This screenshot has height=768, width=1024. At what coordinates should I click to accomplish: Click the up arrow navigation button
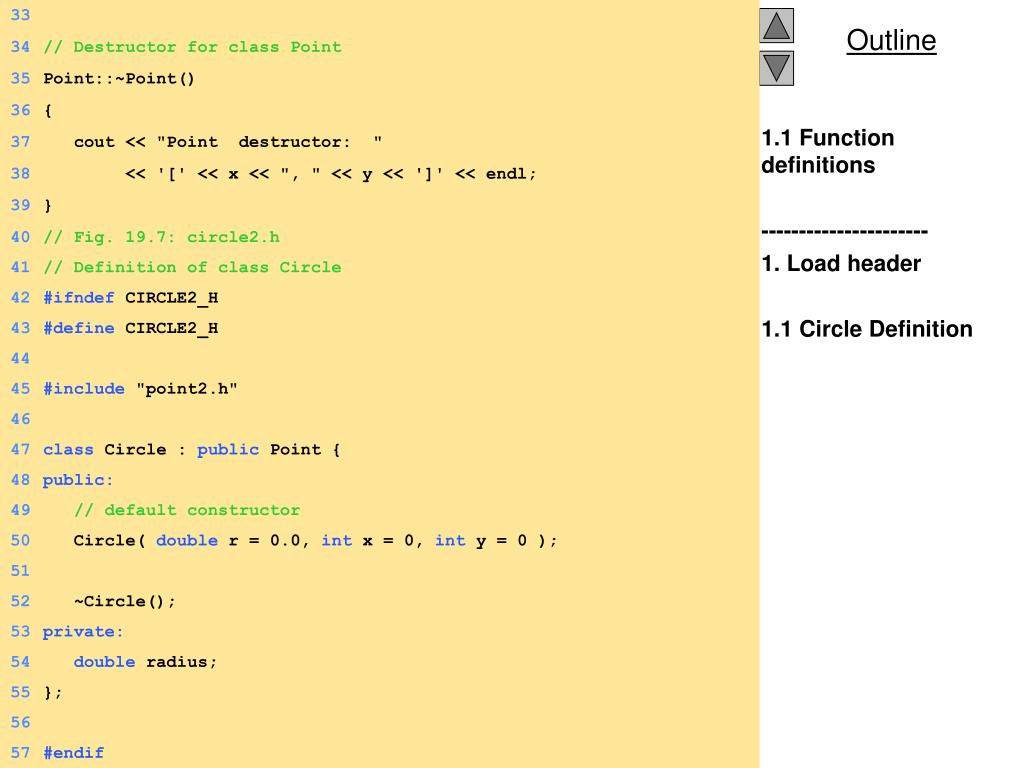click(x=776, y=25)
